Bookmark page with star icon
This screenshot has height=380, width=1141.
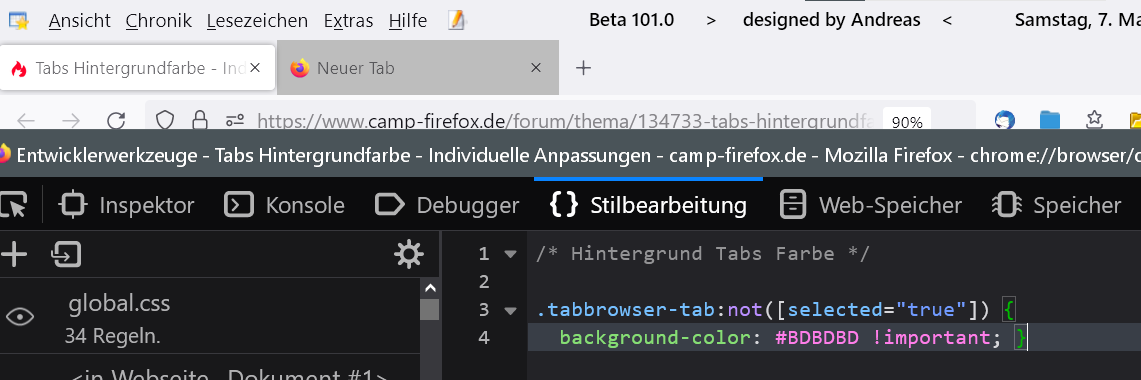1094,119
